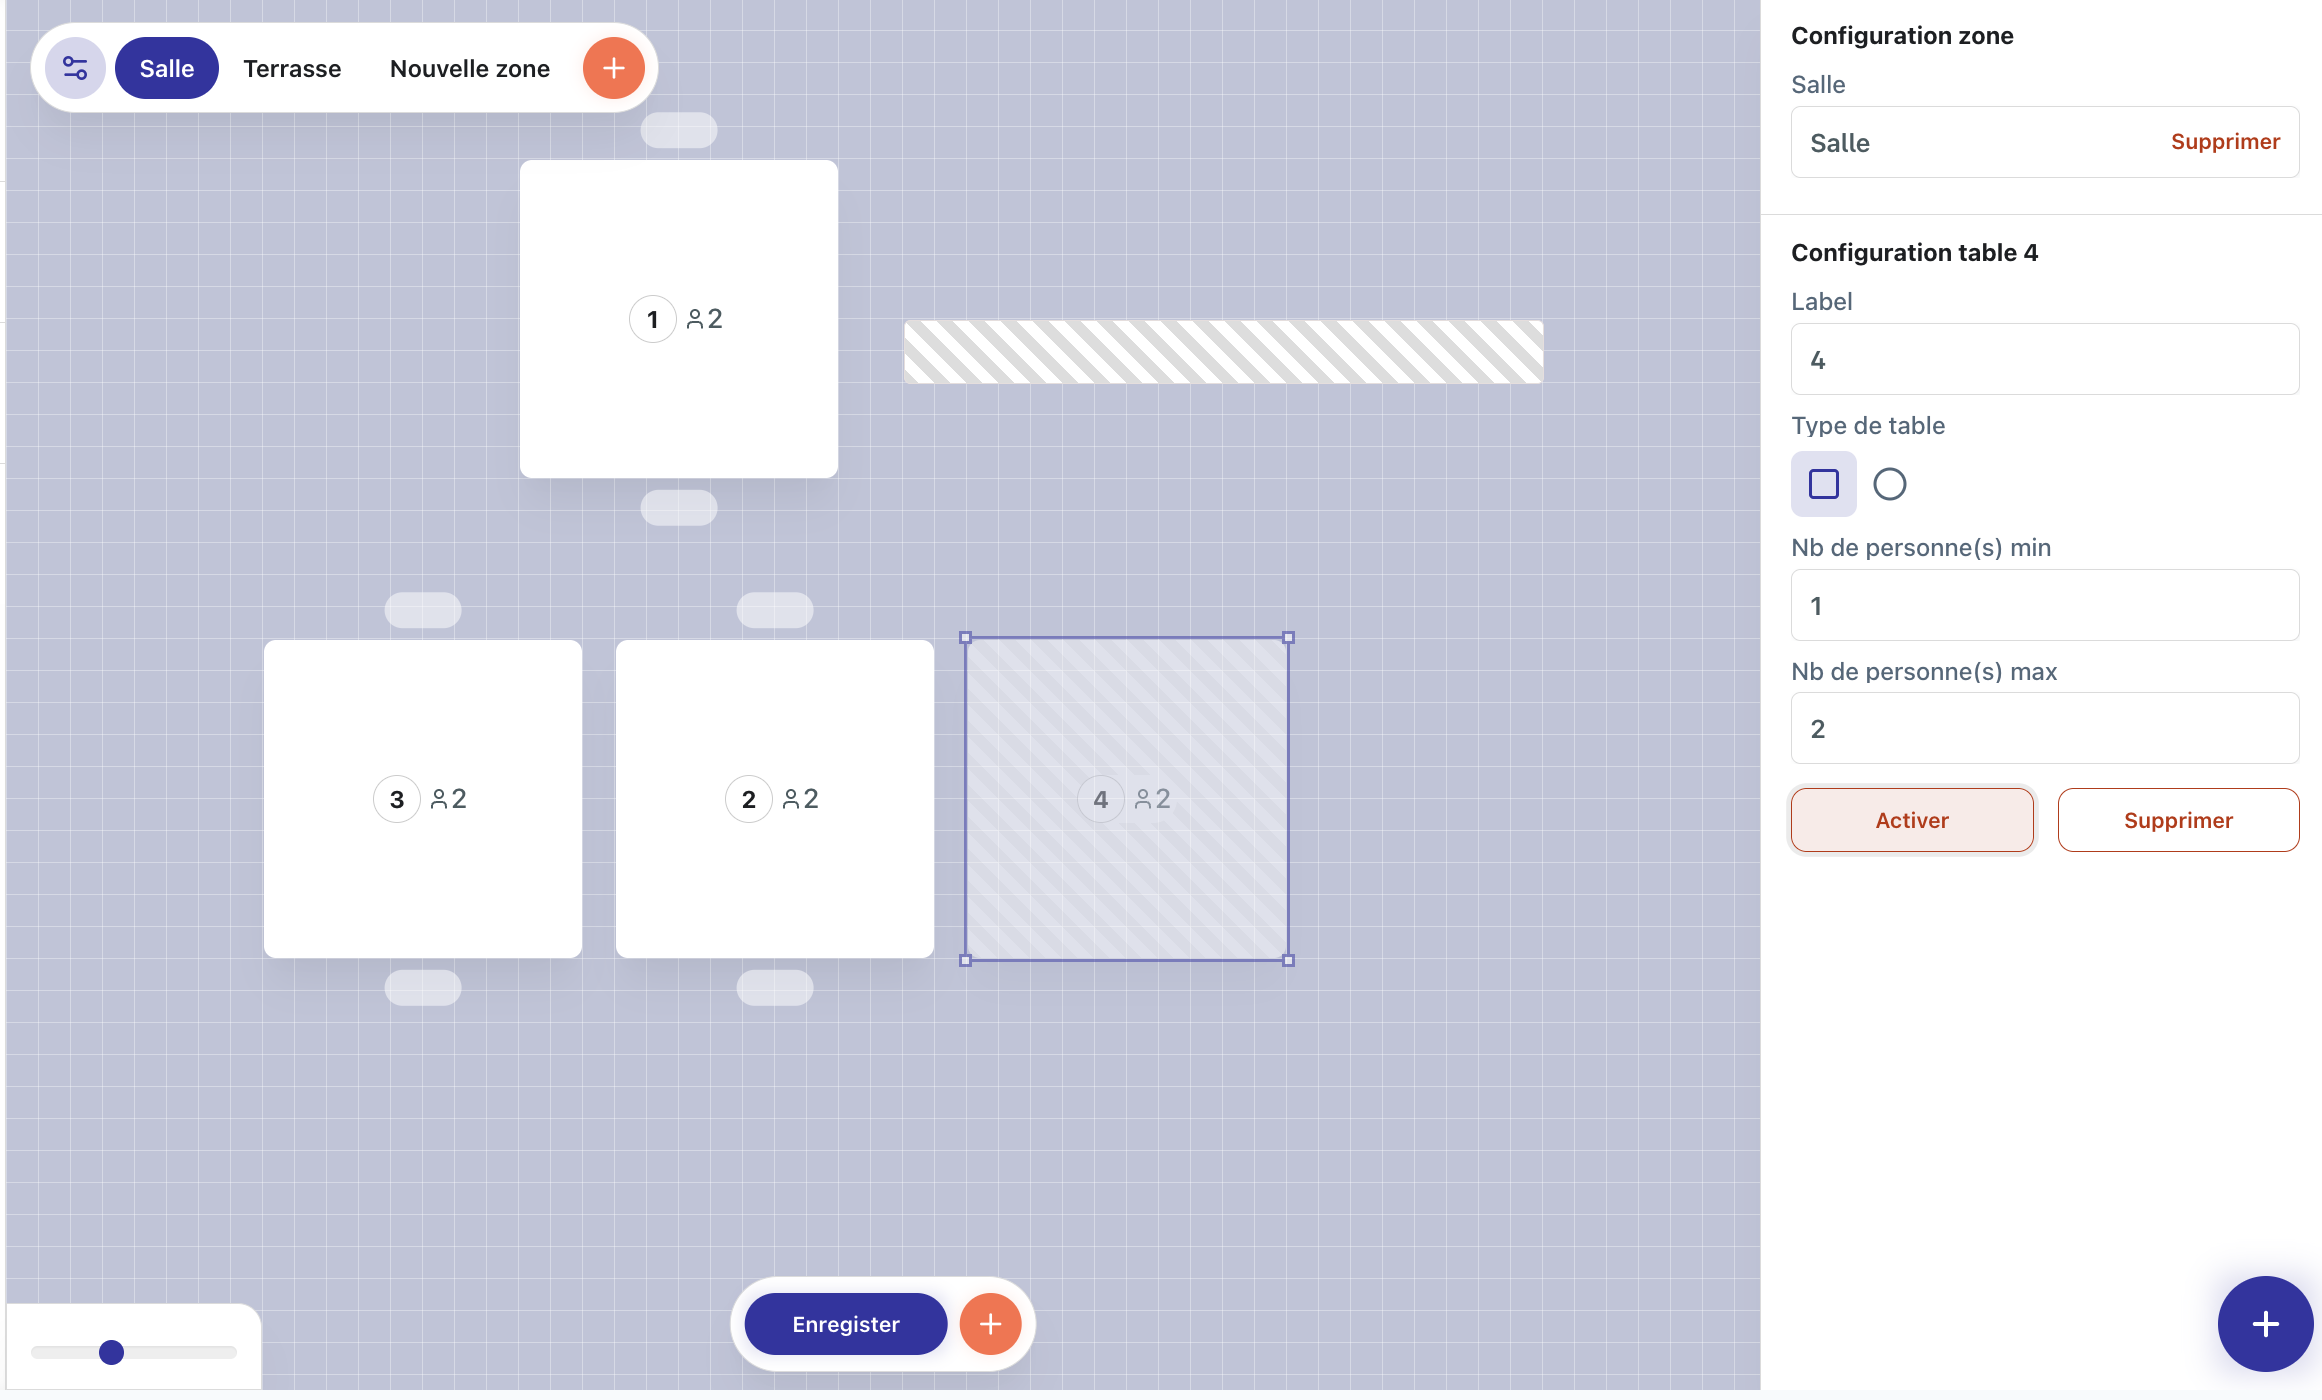Select the round table type icon
The width and height of the screenshot is (2322, 1400).
tap(1889, 484)
